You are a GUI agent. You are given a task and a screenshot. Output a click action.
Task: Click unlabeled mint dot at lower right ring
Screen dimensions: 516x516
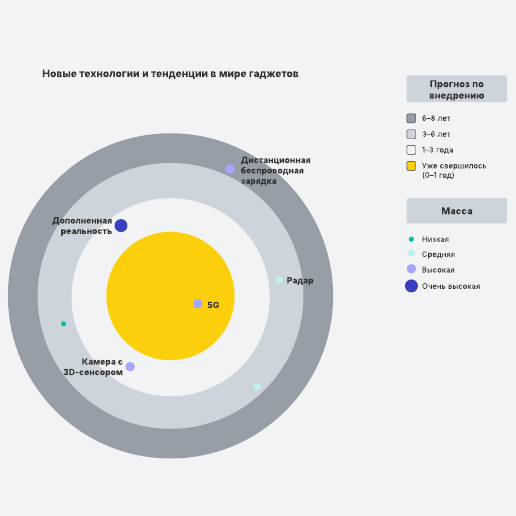[257, 387]
